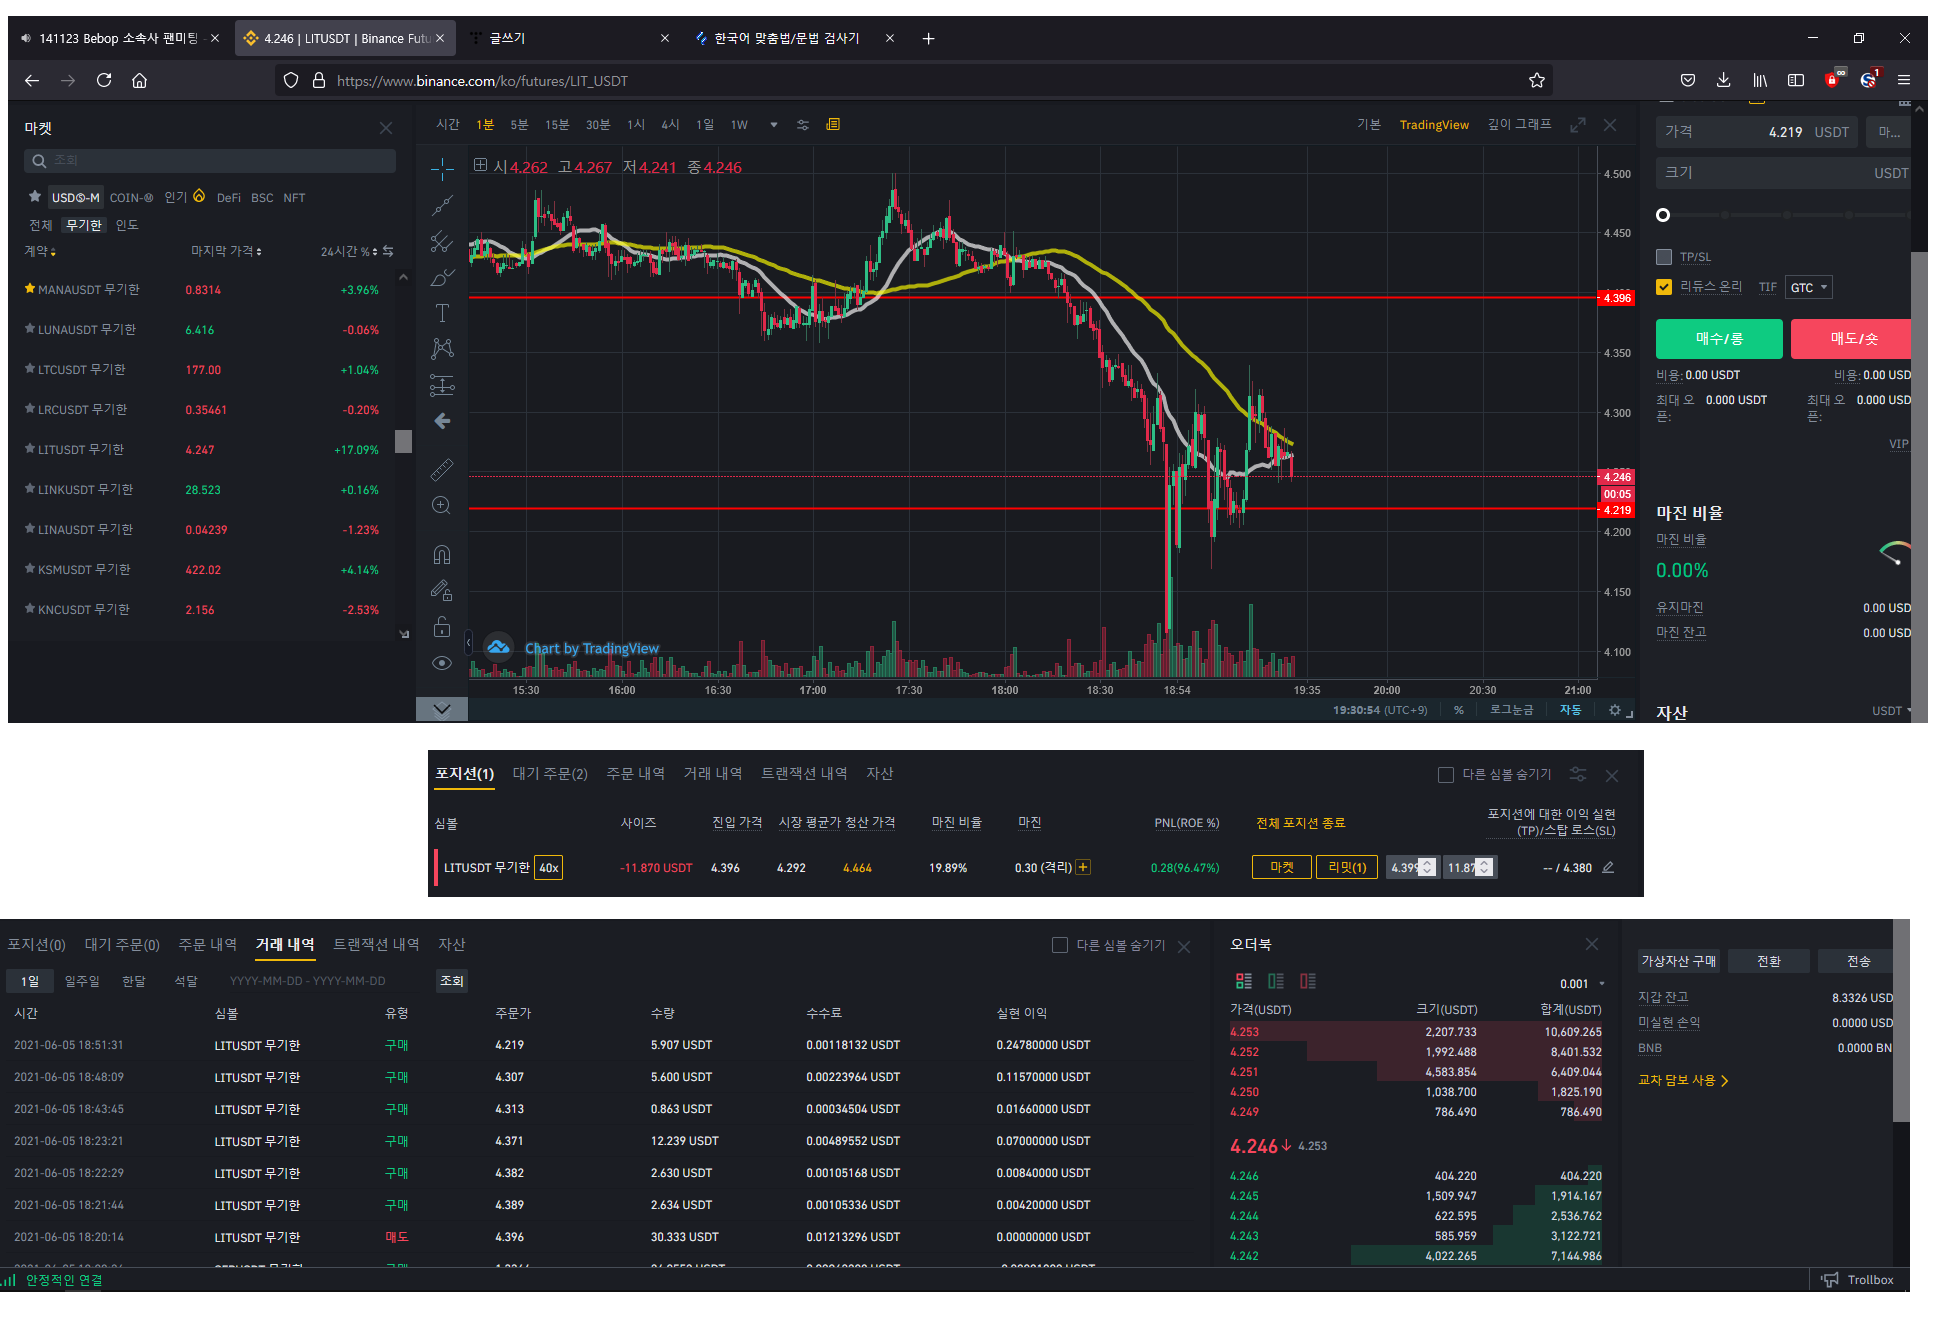Enable the TP/SL checkbox
This screenshot has width=1934, height=1340.
click(1664, 257)
